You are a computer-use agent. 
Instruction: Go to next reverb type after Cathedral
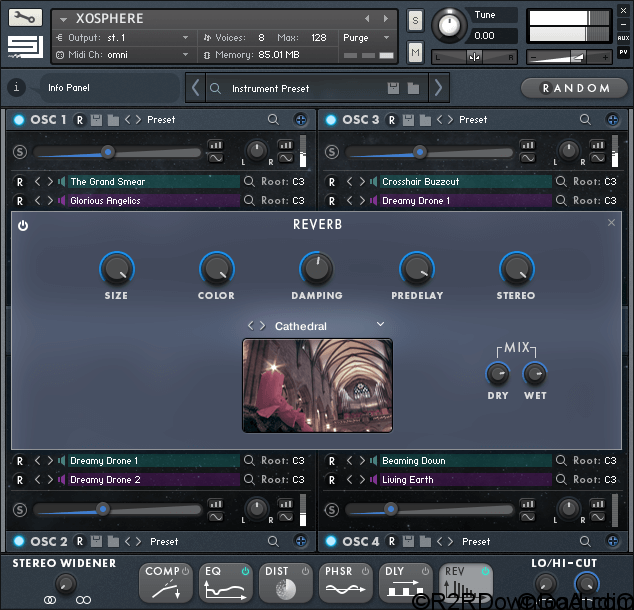[262, 325]
